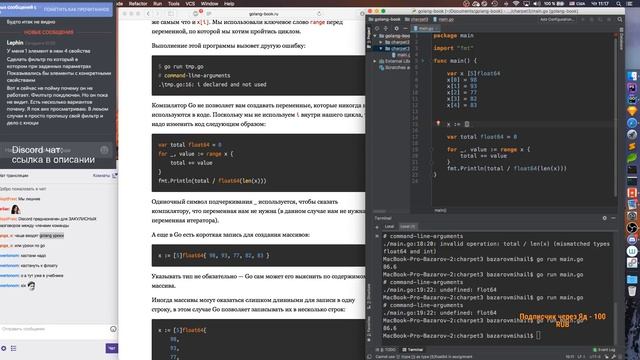Click the main.go breadcrumb in navigation bar
This screenshot has width=640, height=360.
(x=443, y=19)
